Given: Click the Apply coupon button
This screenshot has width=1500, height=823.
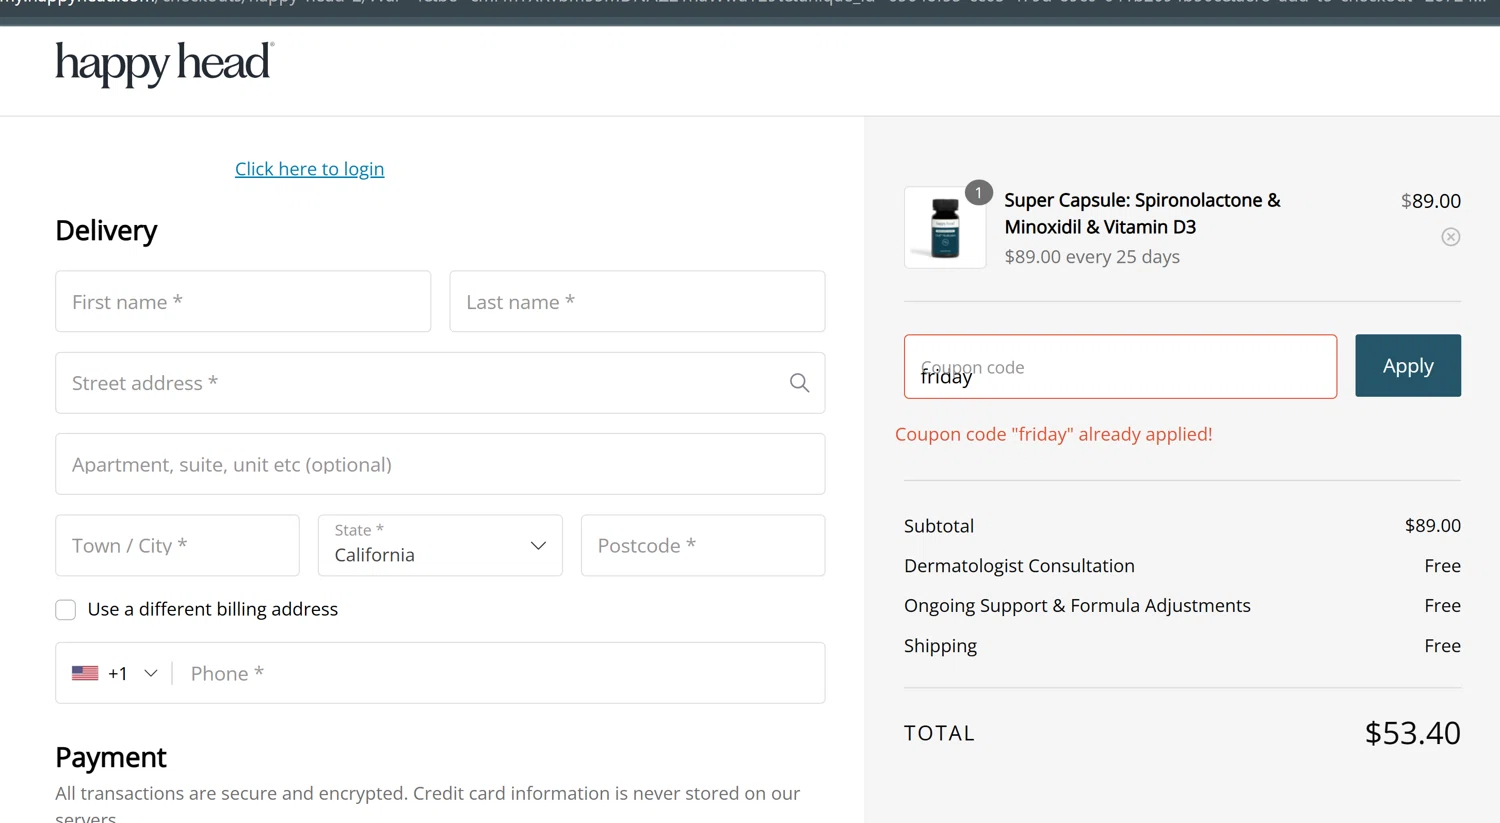Looking at the screenshot, I should pyautogui.click(x=1407, y=366).
